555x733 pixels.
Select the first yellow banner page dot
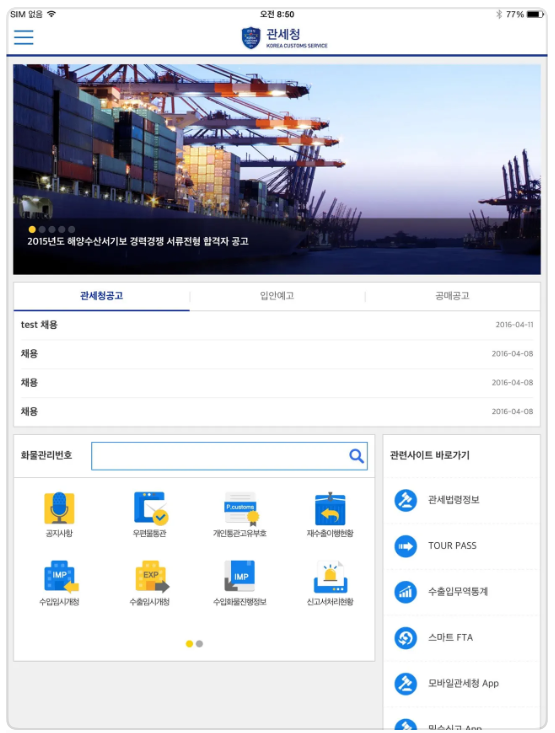(x=32, y=230)
